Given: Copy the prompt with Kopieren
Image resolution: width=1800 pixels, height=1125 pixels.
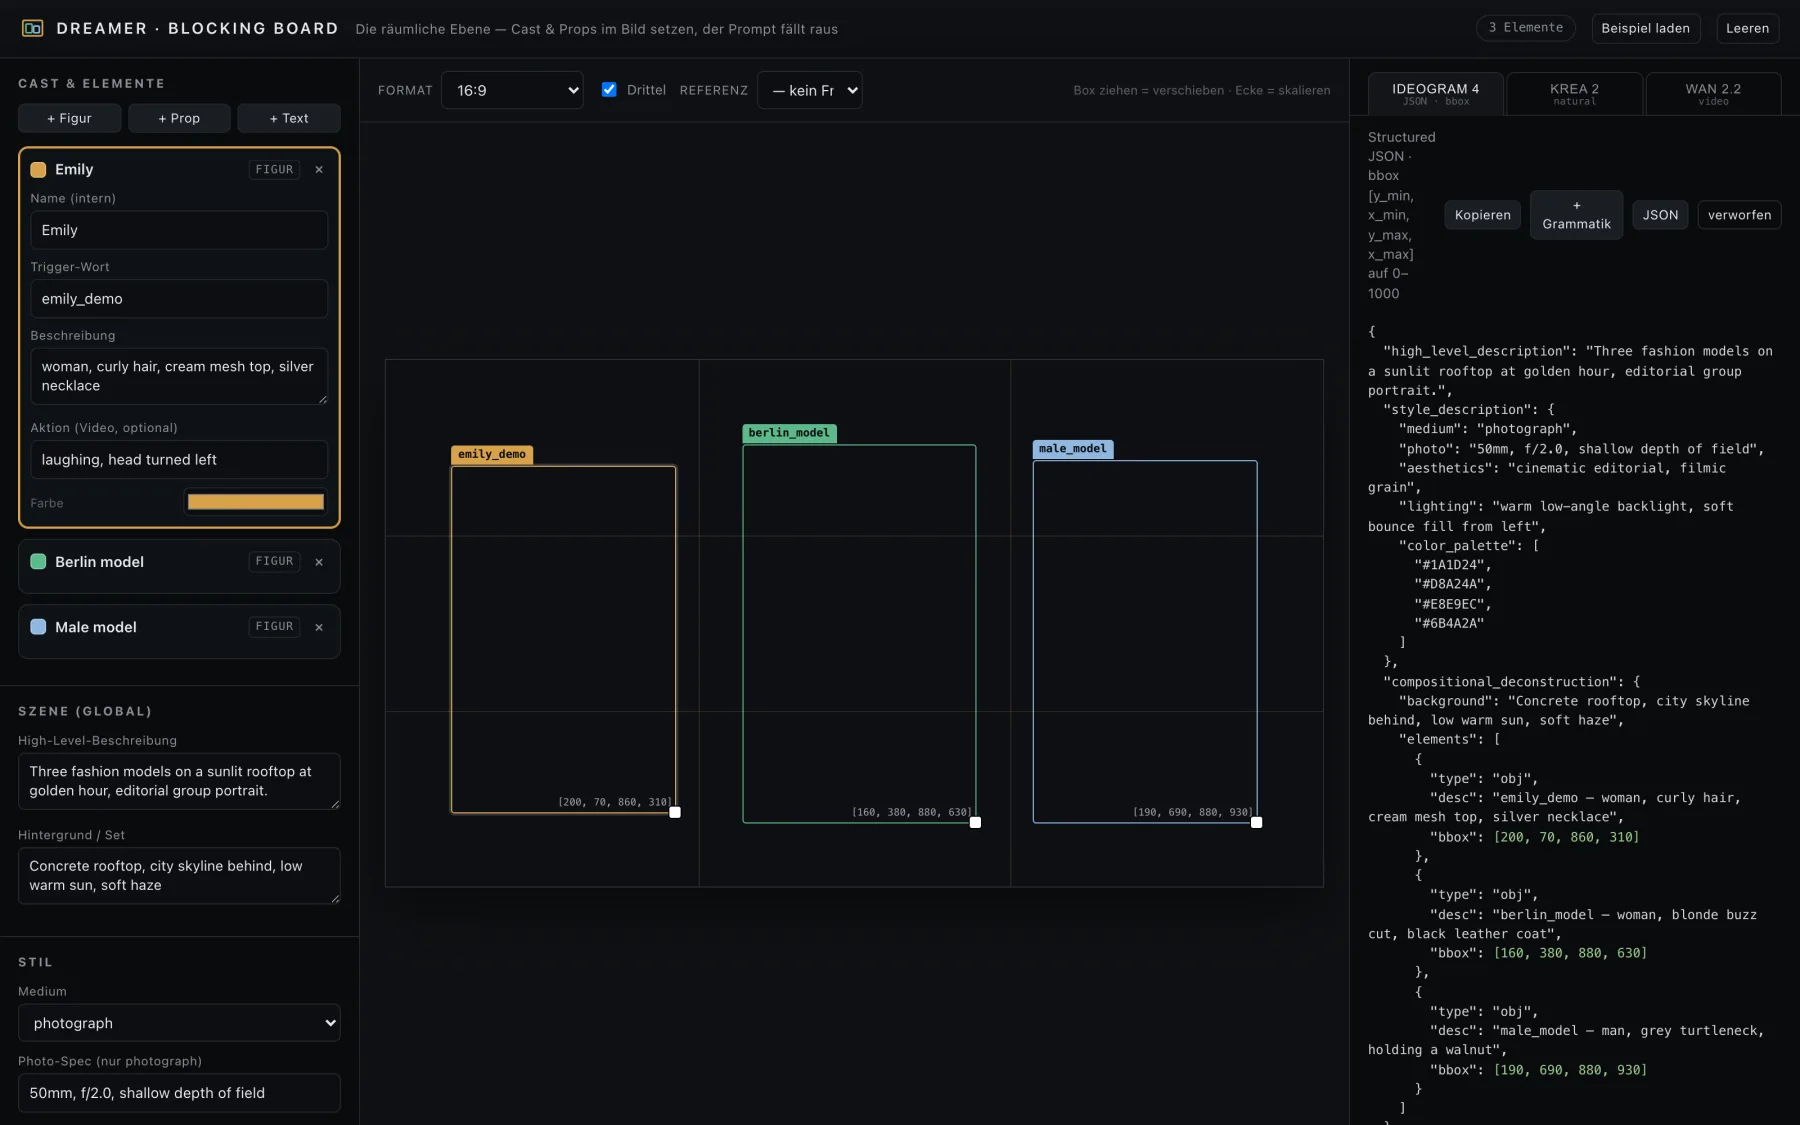Looking at the screenshot, I should 1482,215.
